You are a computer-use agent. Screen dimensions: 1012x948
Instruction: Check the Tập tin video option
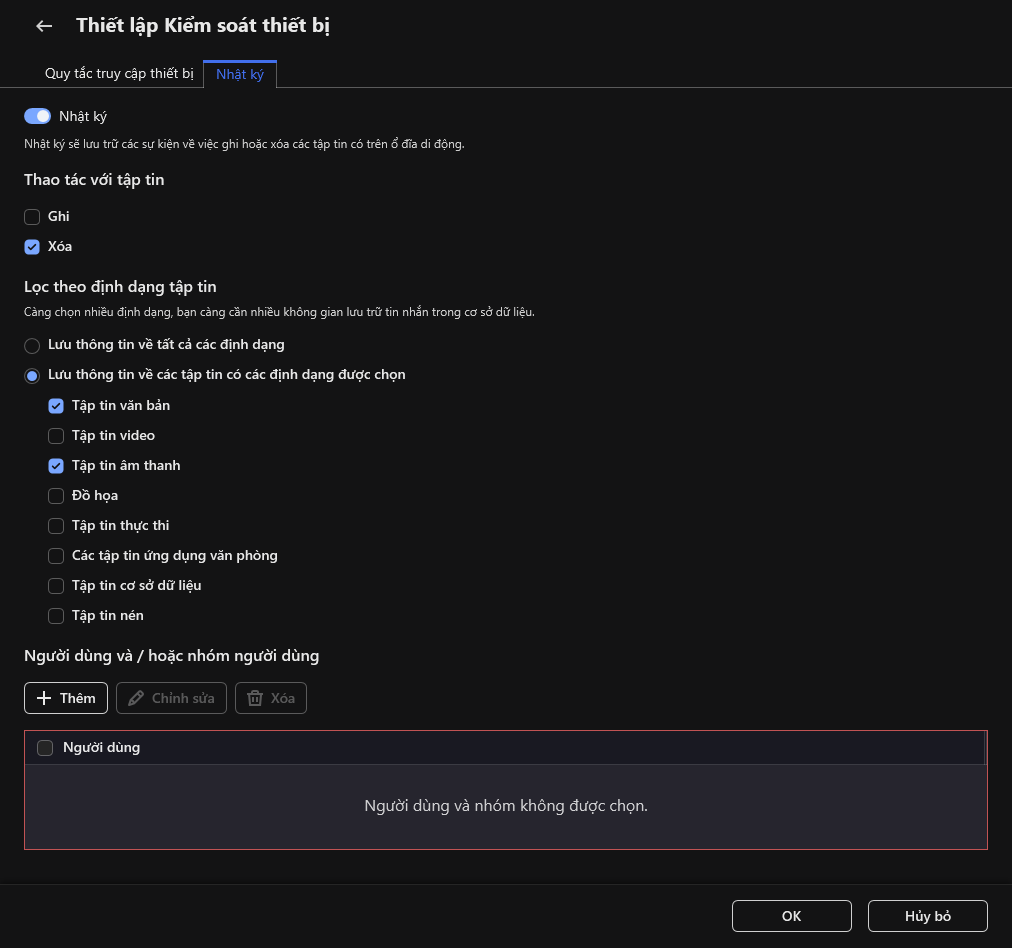coord(56,435)
